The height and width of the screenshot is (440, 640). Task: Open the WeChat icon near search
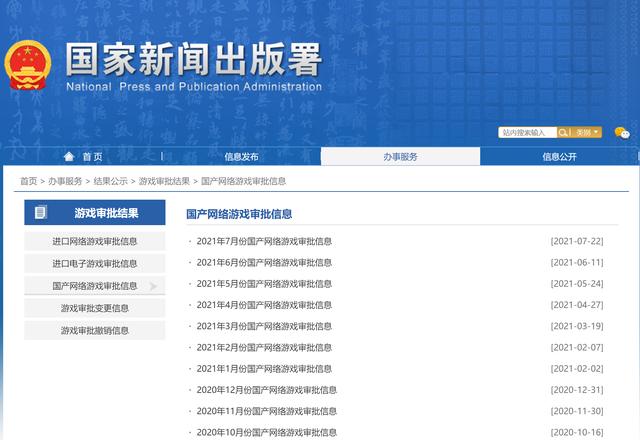point(621,133)
